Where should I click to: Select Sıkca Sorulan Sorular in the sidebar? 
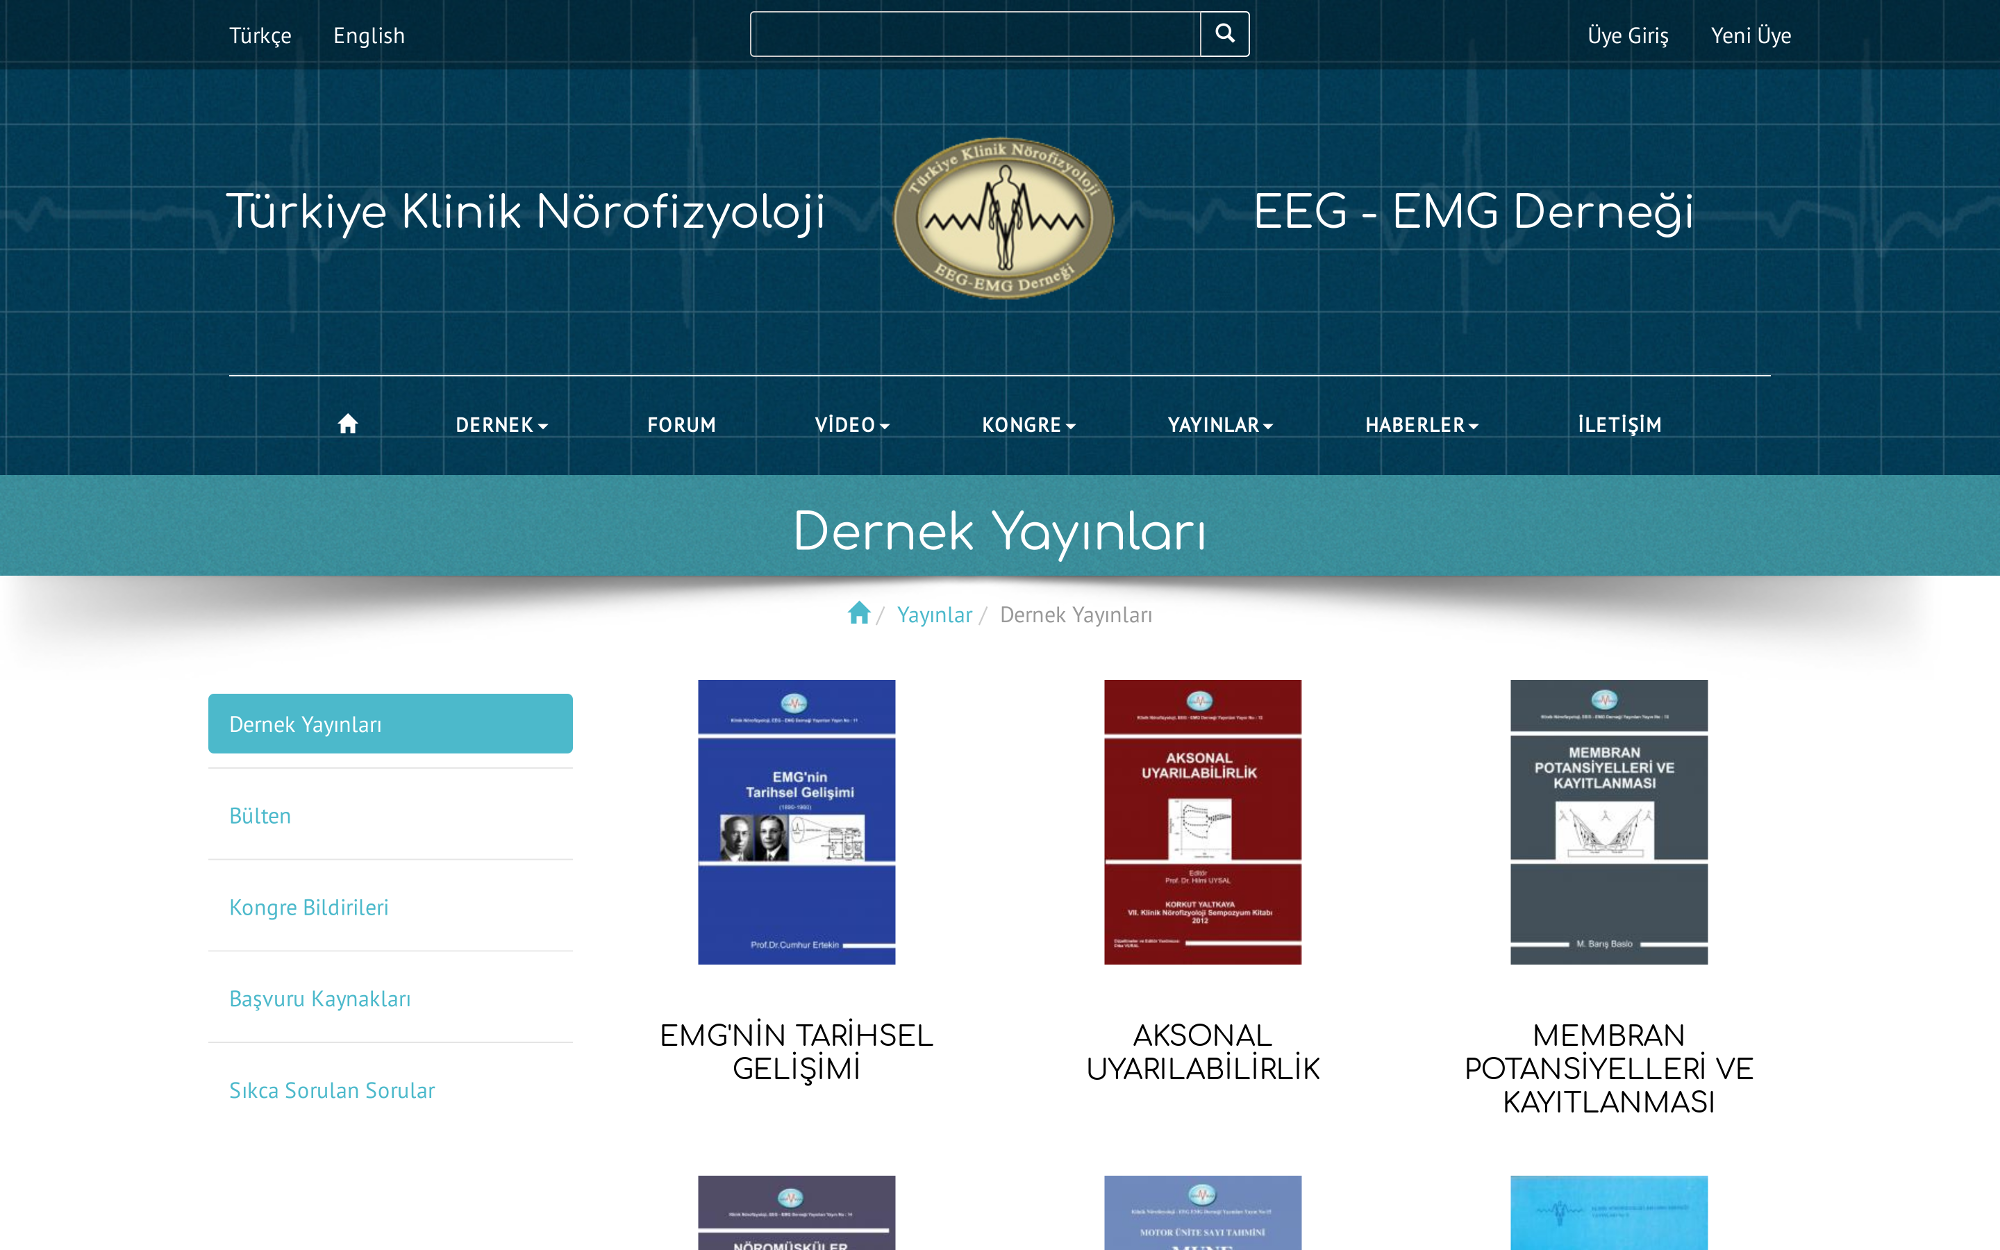390,1090
